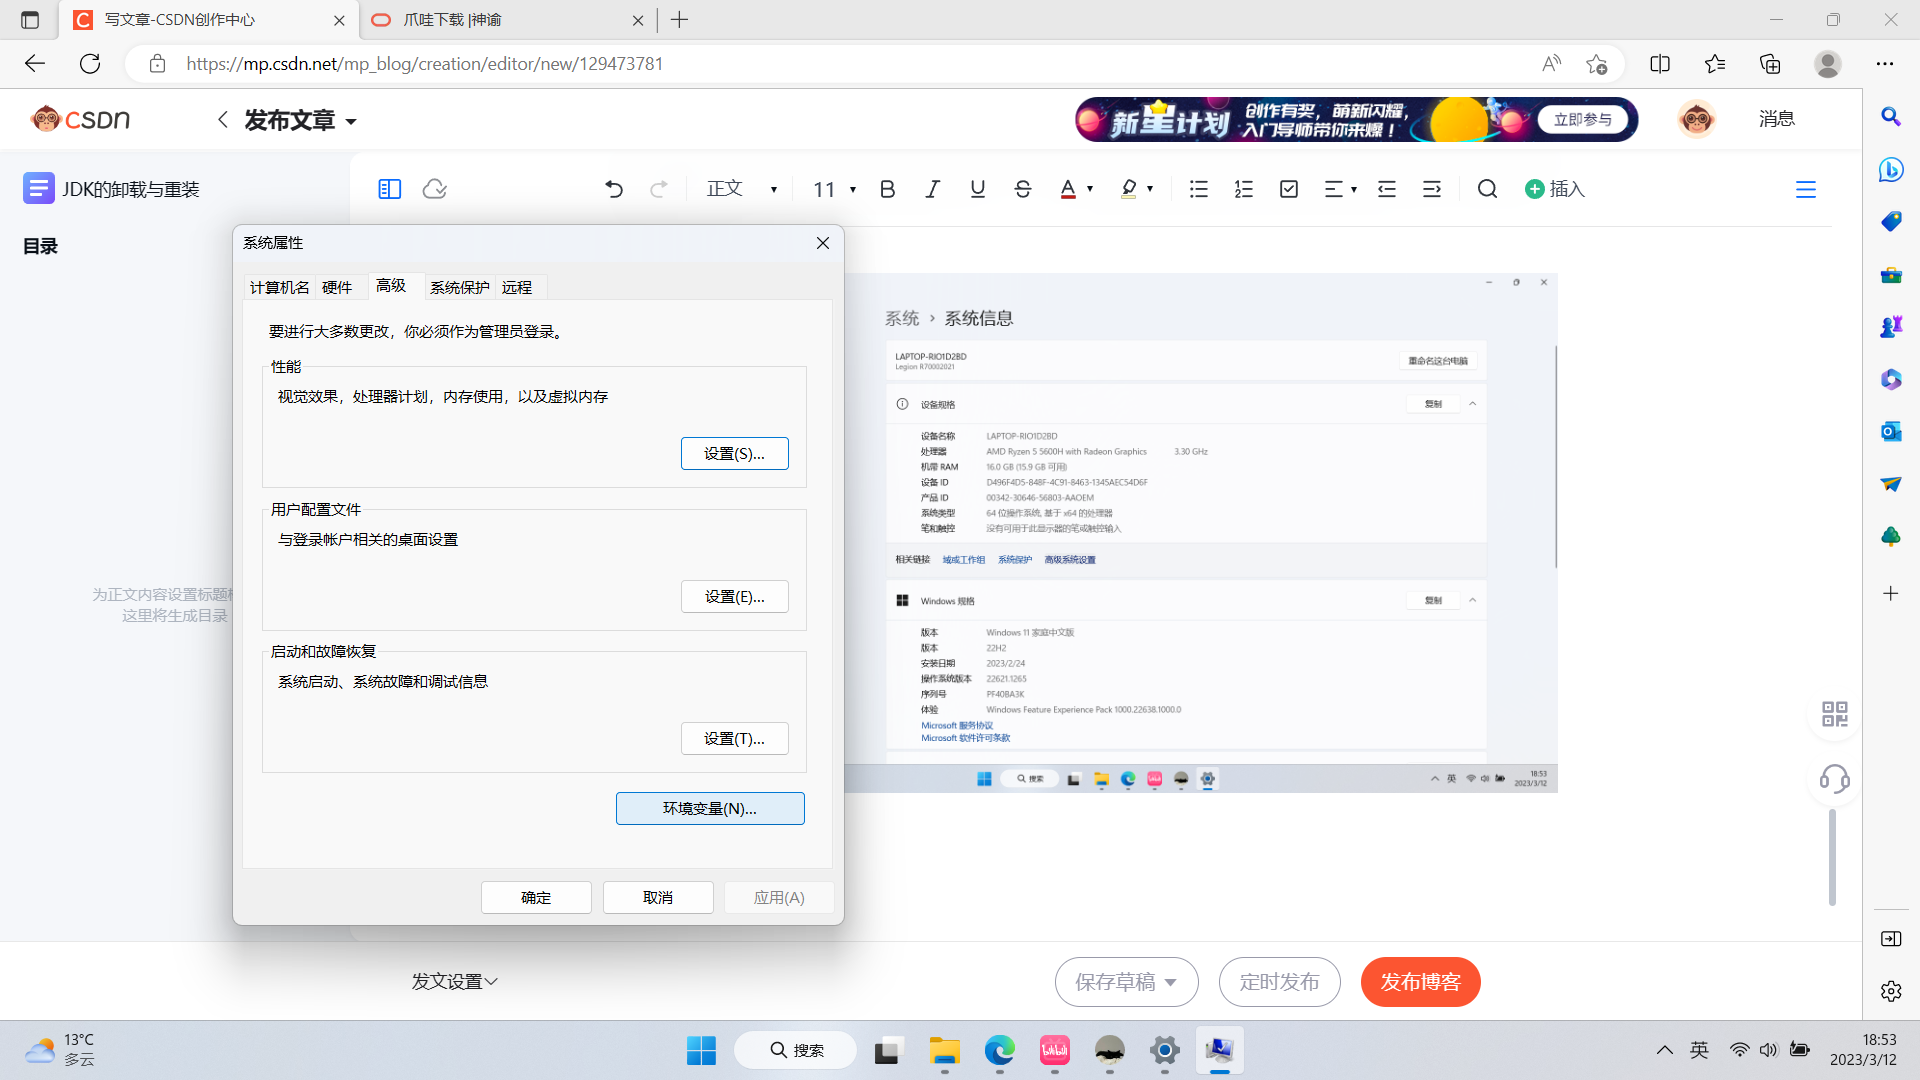Insert a numbered list
Screen dimensions: 1920x1080
1243,189
